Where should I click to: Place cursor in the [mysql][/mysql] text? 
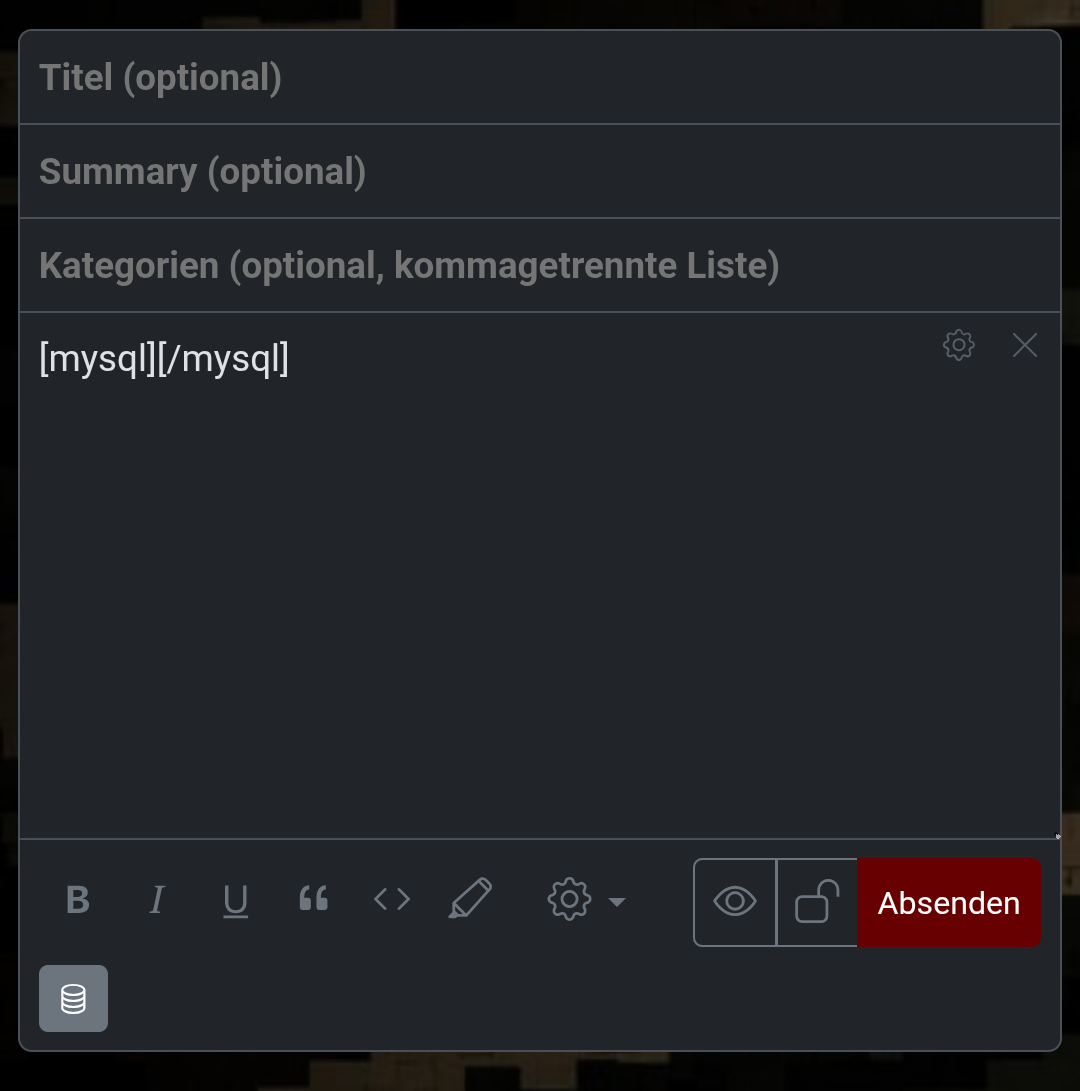tap(164, 358)
